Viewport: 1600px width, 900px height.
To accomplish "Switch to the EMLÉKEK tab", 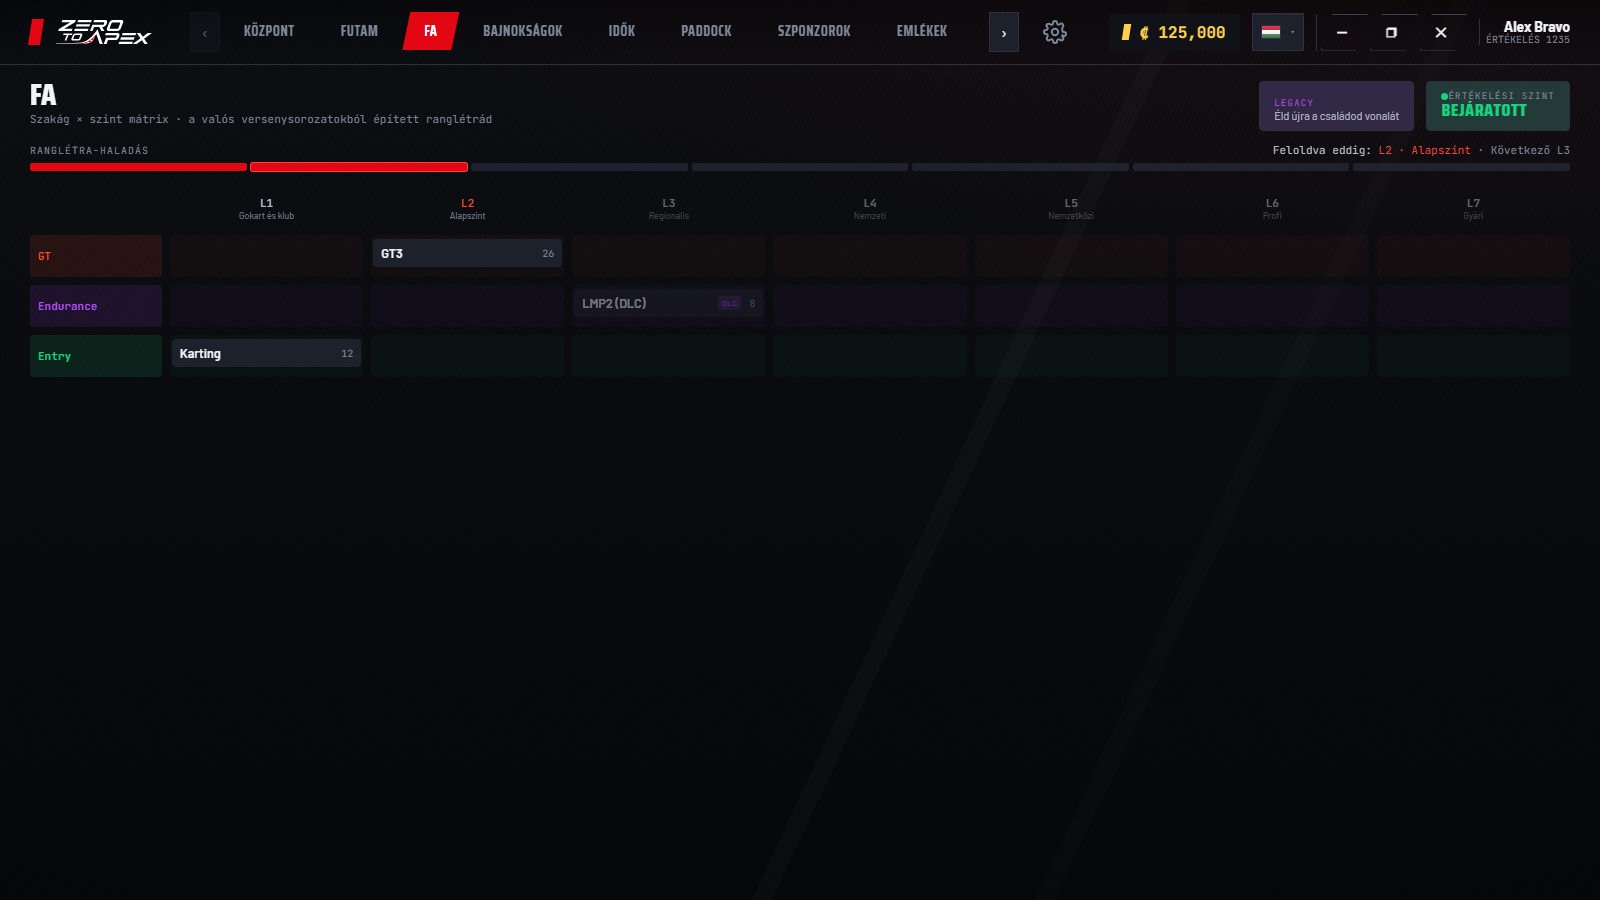I will pos(922,31).
